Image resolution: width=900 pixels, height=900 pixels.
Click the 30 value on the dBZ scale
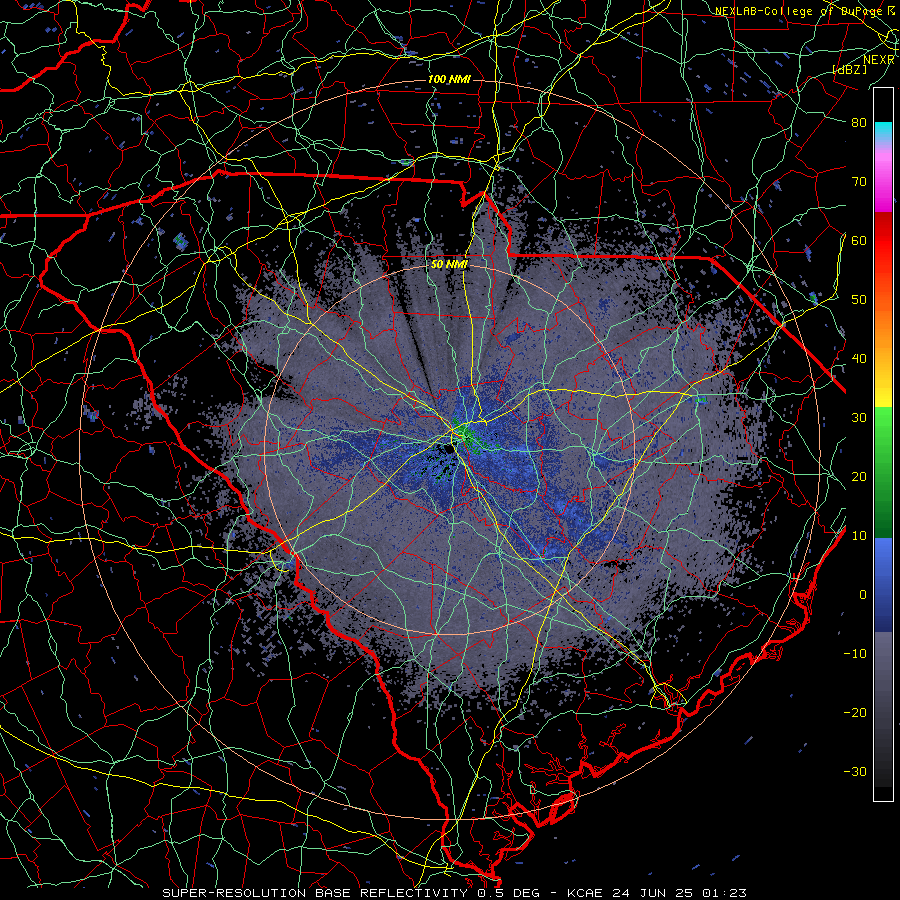coord(859,417)
